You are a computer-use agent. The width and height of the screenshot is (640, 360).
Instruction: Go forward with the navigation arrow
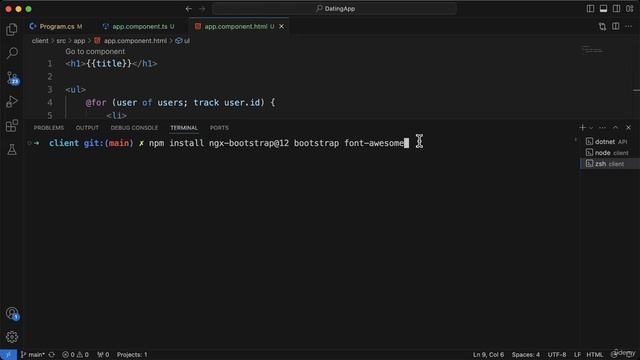coord(202,9)
